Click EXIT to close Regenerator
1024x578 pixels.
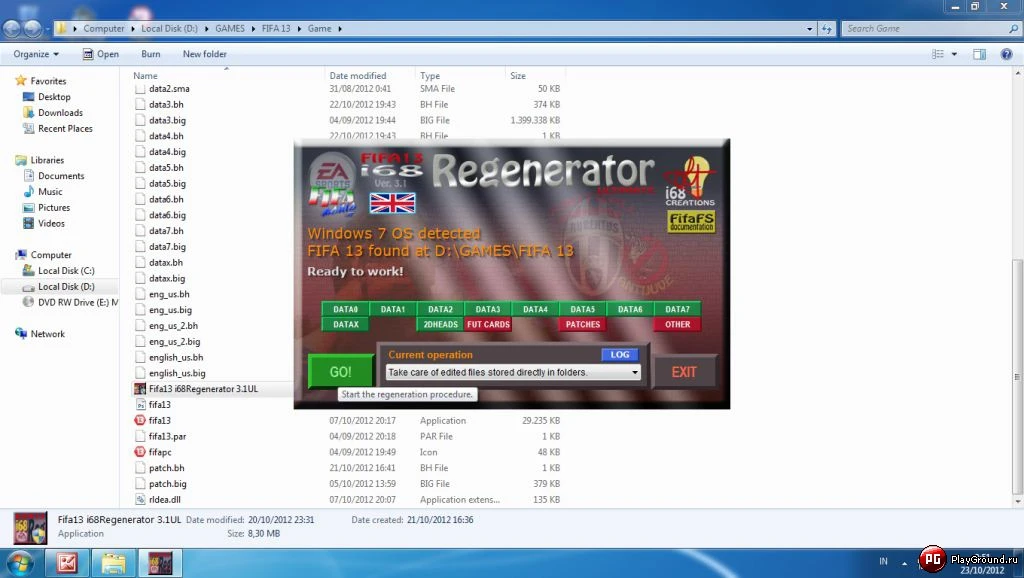(685, 371)
